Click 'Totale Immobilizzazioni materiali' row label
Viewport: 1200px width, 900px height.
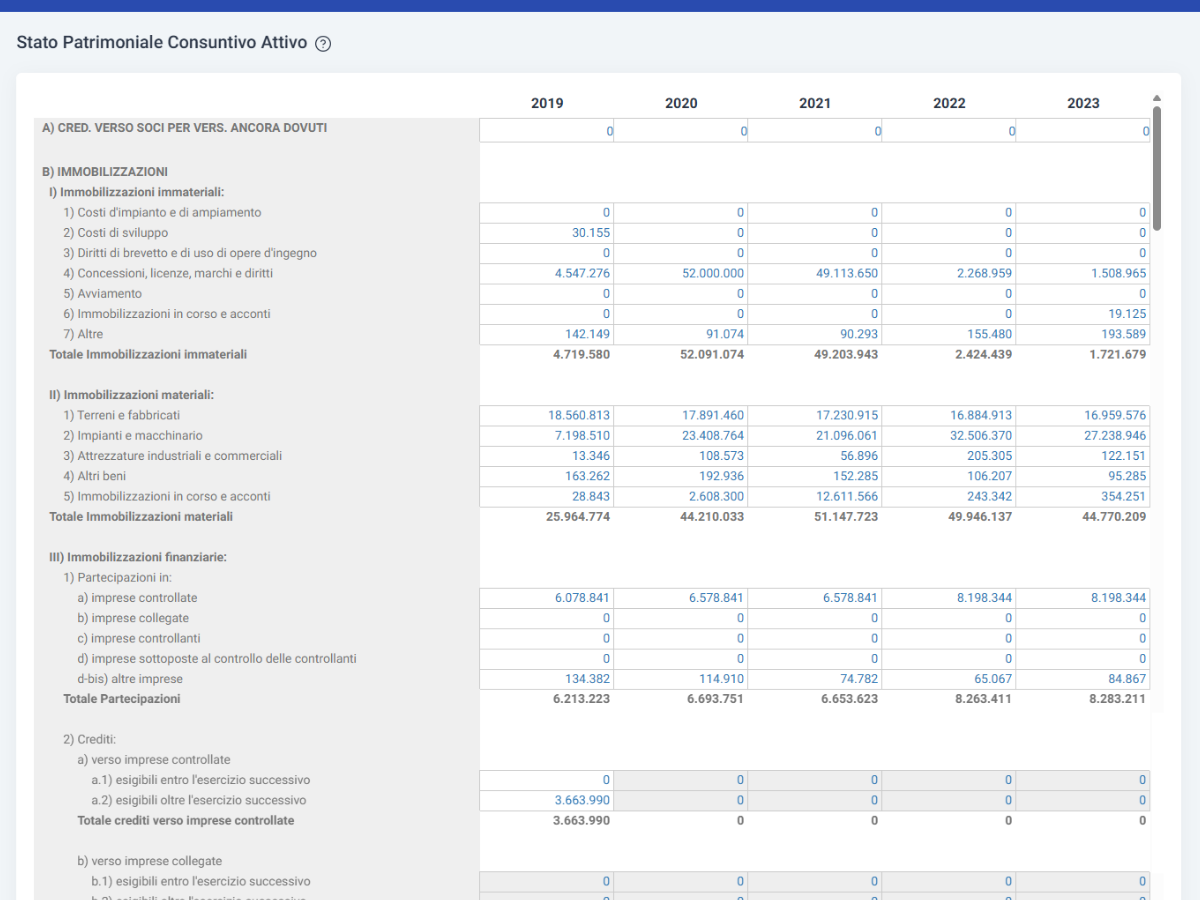click(x=141, y=517)
